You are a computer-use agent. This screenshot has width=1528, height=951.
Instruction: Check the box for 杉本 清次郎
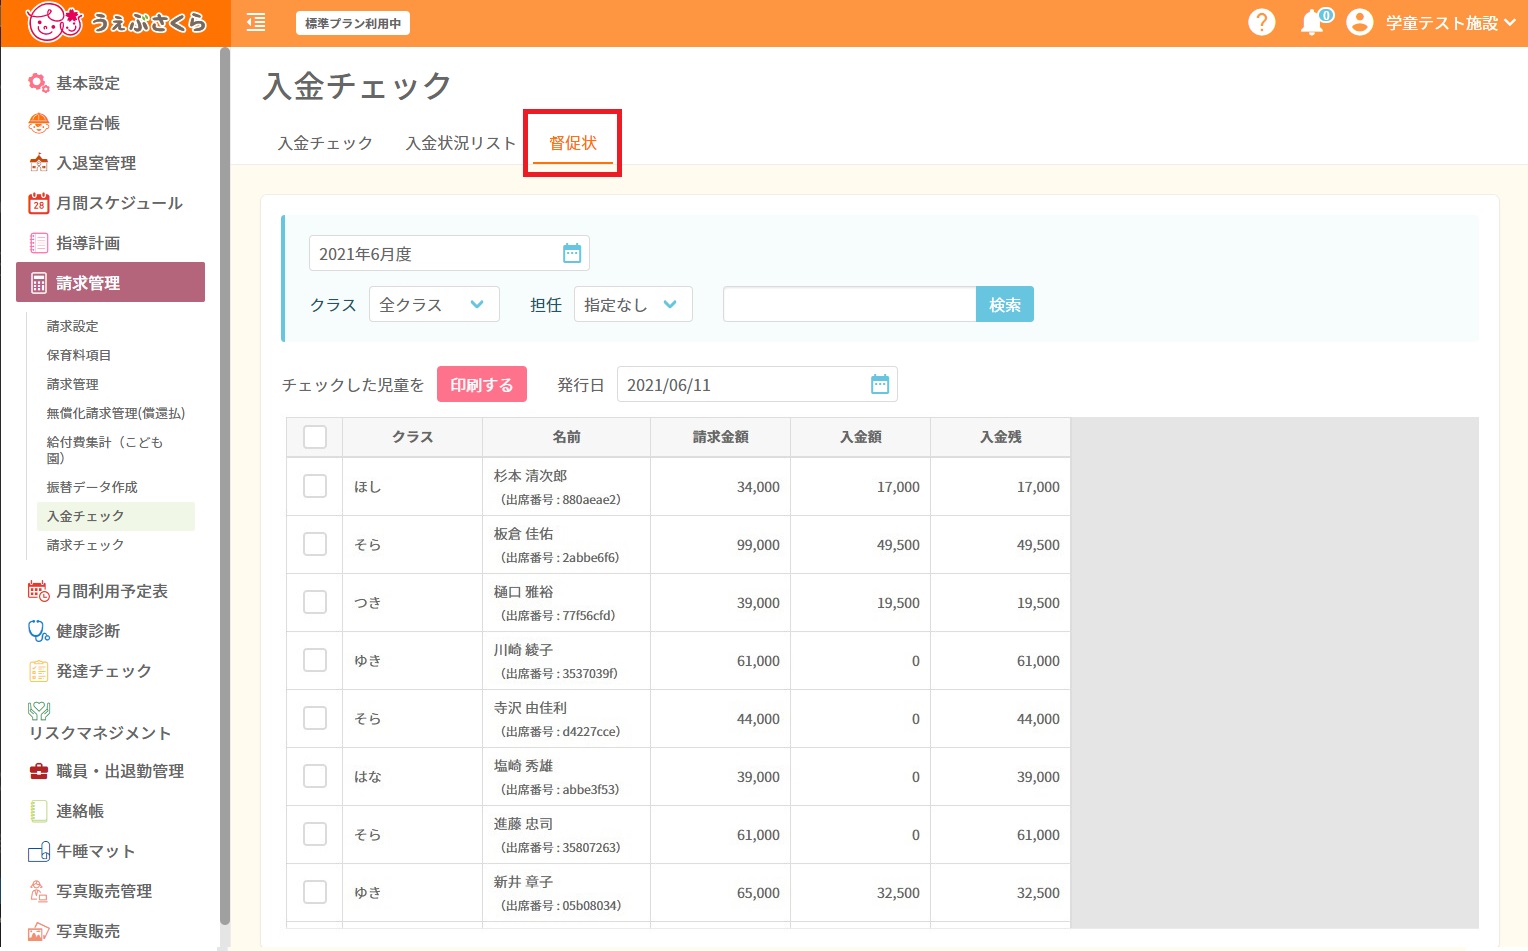click(315, 486)
